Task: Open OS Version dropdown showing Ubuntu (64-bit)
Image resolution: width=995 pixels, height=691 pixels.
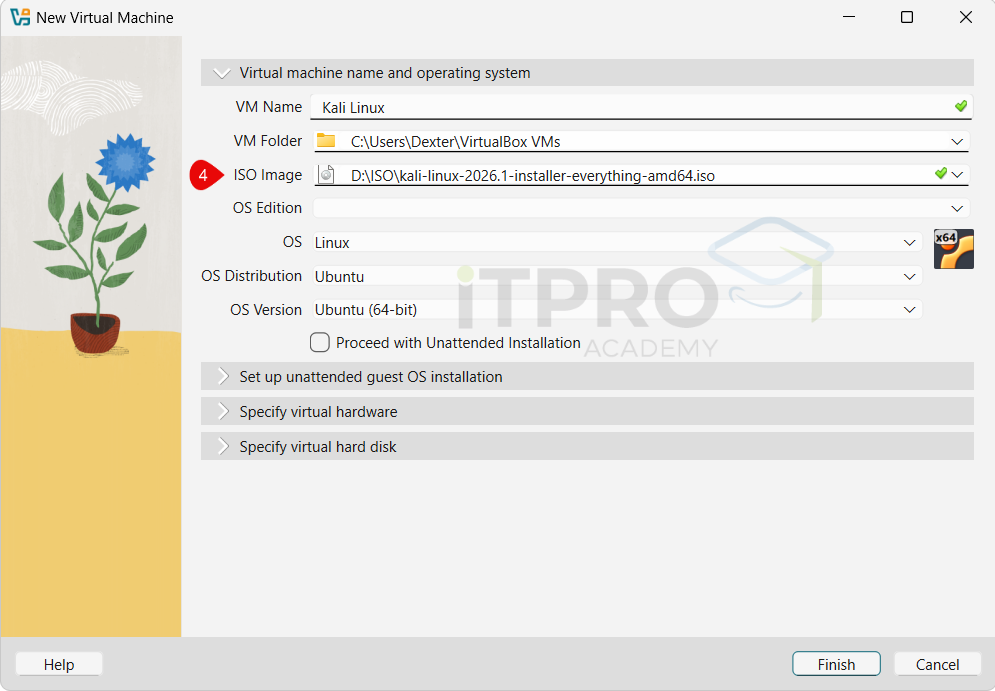Action: (617, 310)
